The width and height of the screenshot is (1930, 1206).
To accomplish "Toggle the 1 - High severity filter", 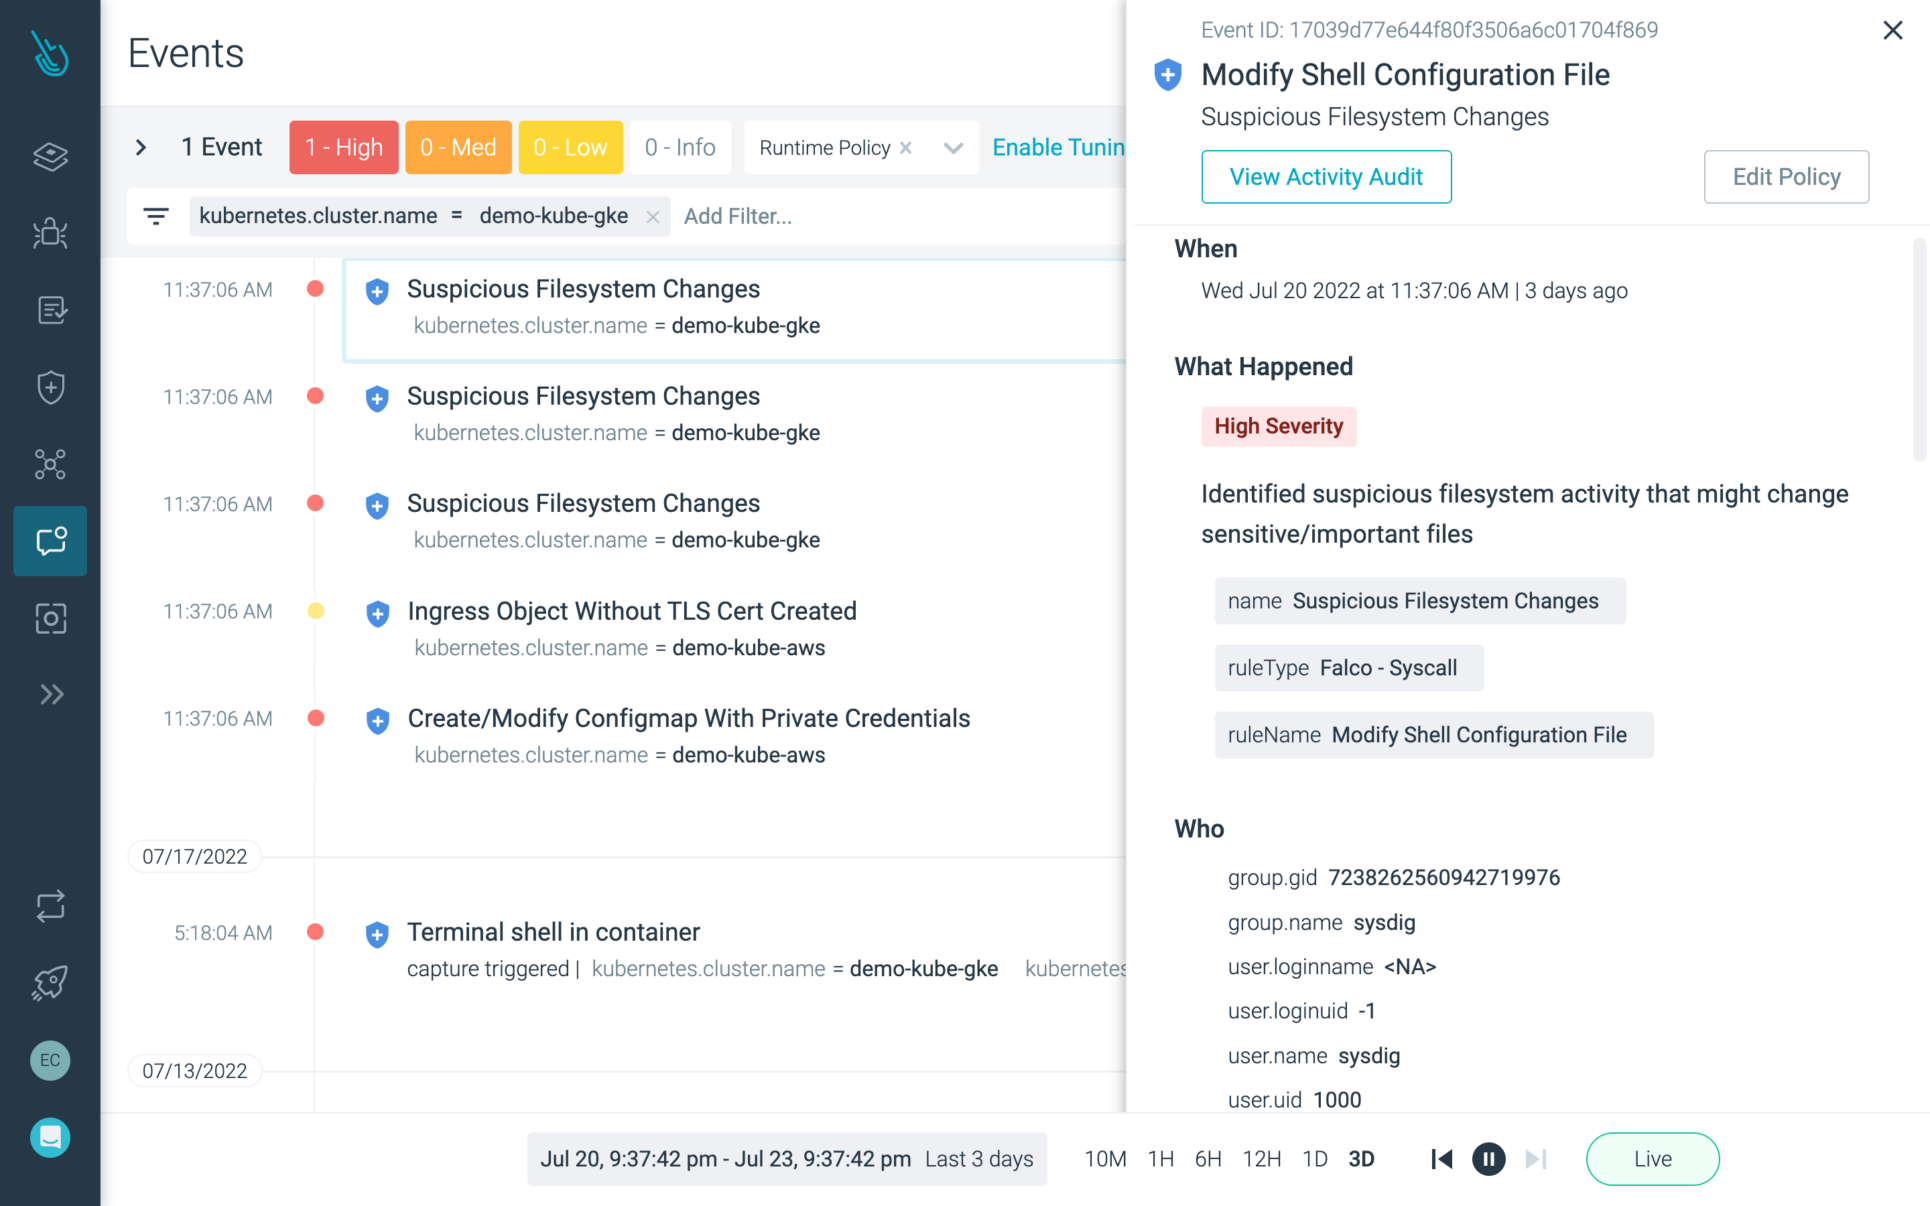I will [x=343, y=147].
